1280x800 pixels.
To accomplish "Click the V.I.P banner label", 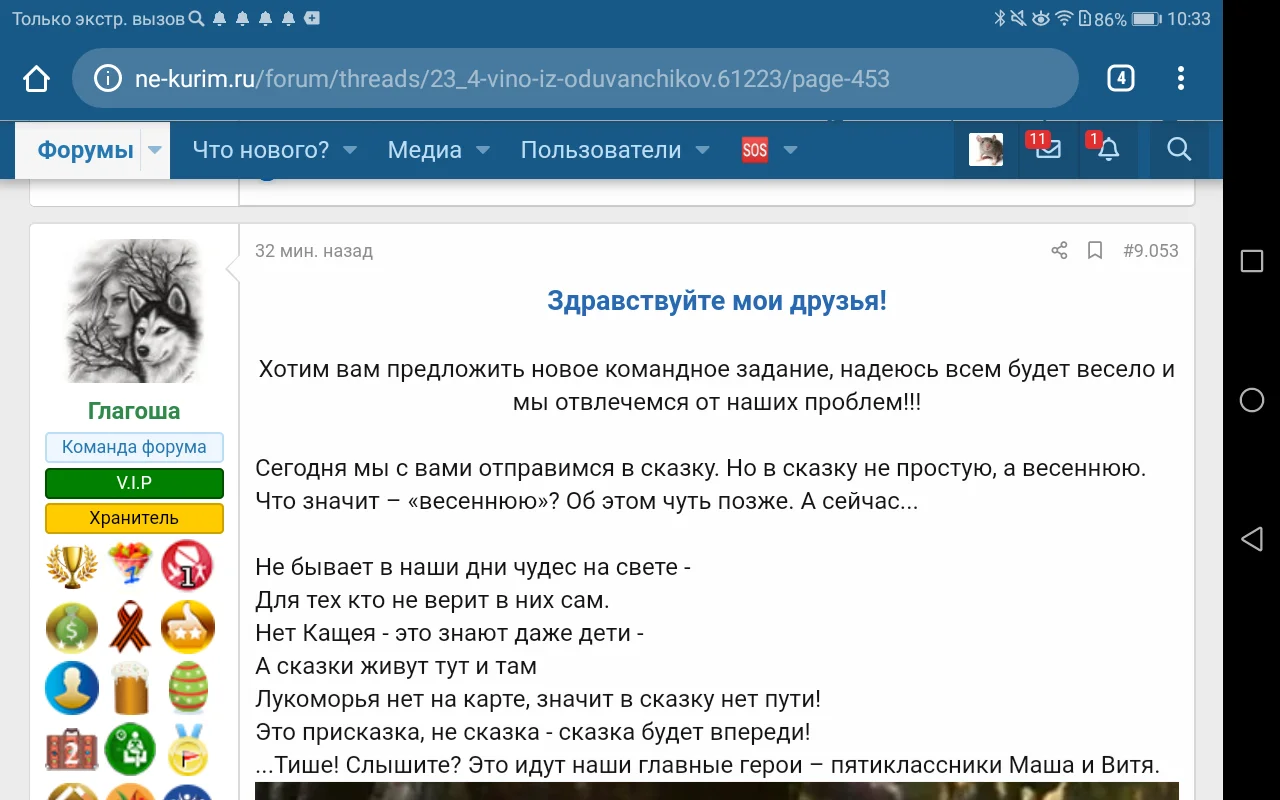I will tap(134, 483).
